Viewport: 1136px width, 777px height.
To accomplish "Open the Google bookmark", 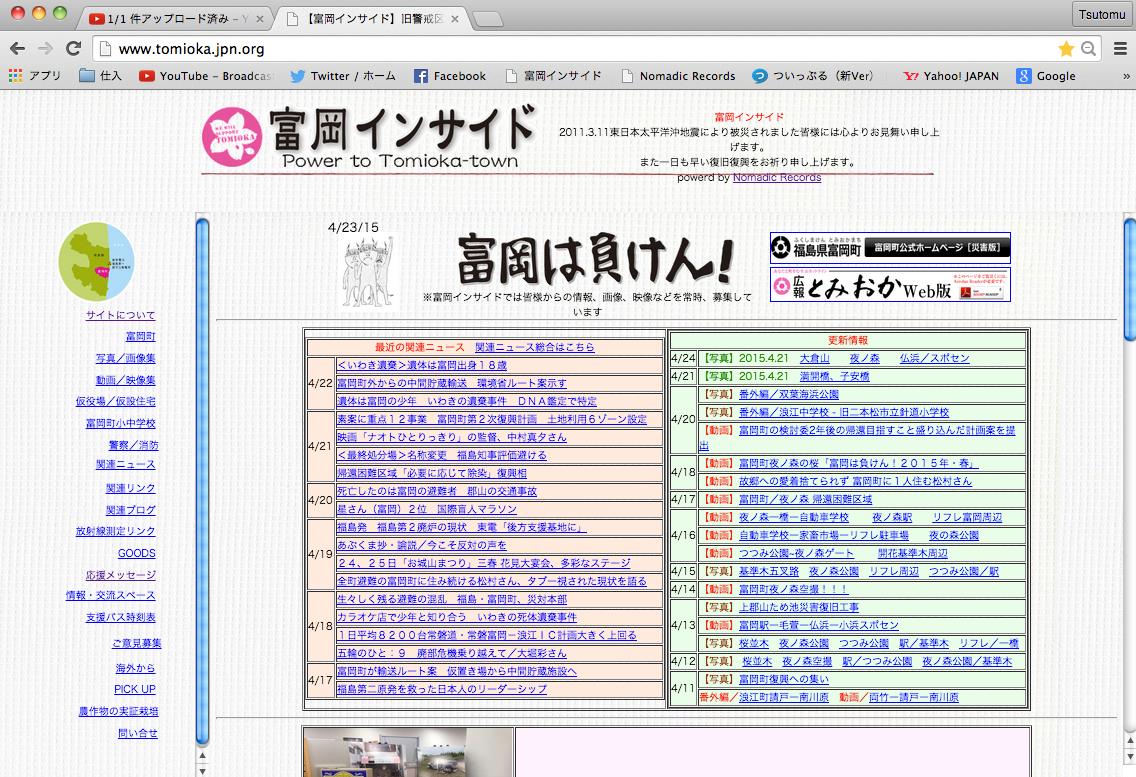I will click(1045, 75).
